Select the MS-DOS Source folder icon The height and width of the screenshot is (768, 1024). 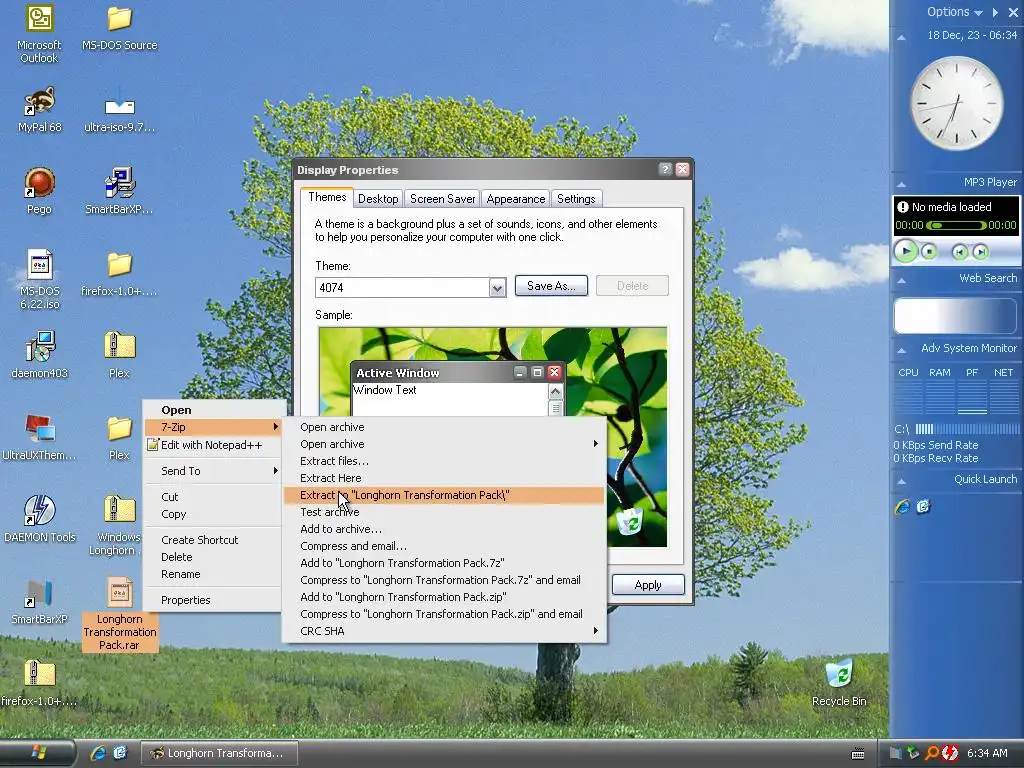click(120, 19)
